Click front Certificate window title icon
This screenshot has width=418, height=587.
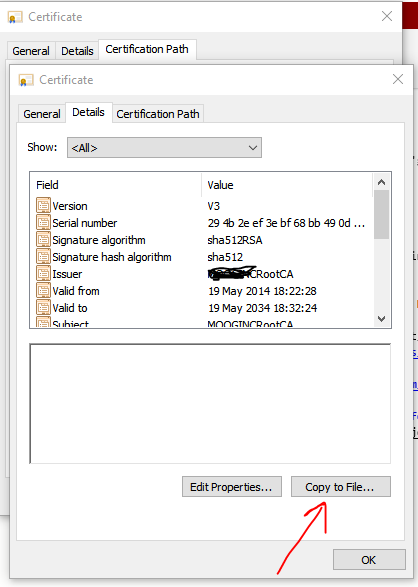pos(26,80)
